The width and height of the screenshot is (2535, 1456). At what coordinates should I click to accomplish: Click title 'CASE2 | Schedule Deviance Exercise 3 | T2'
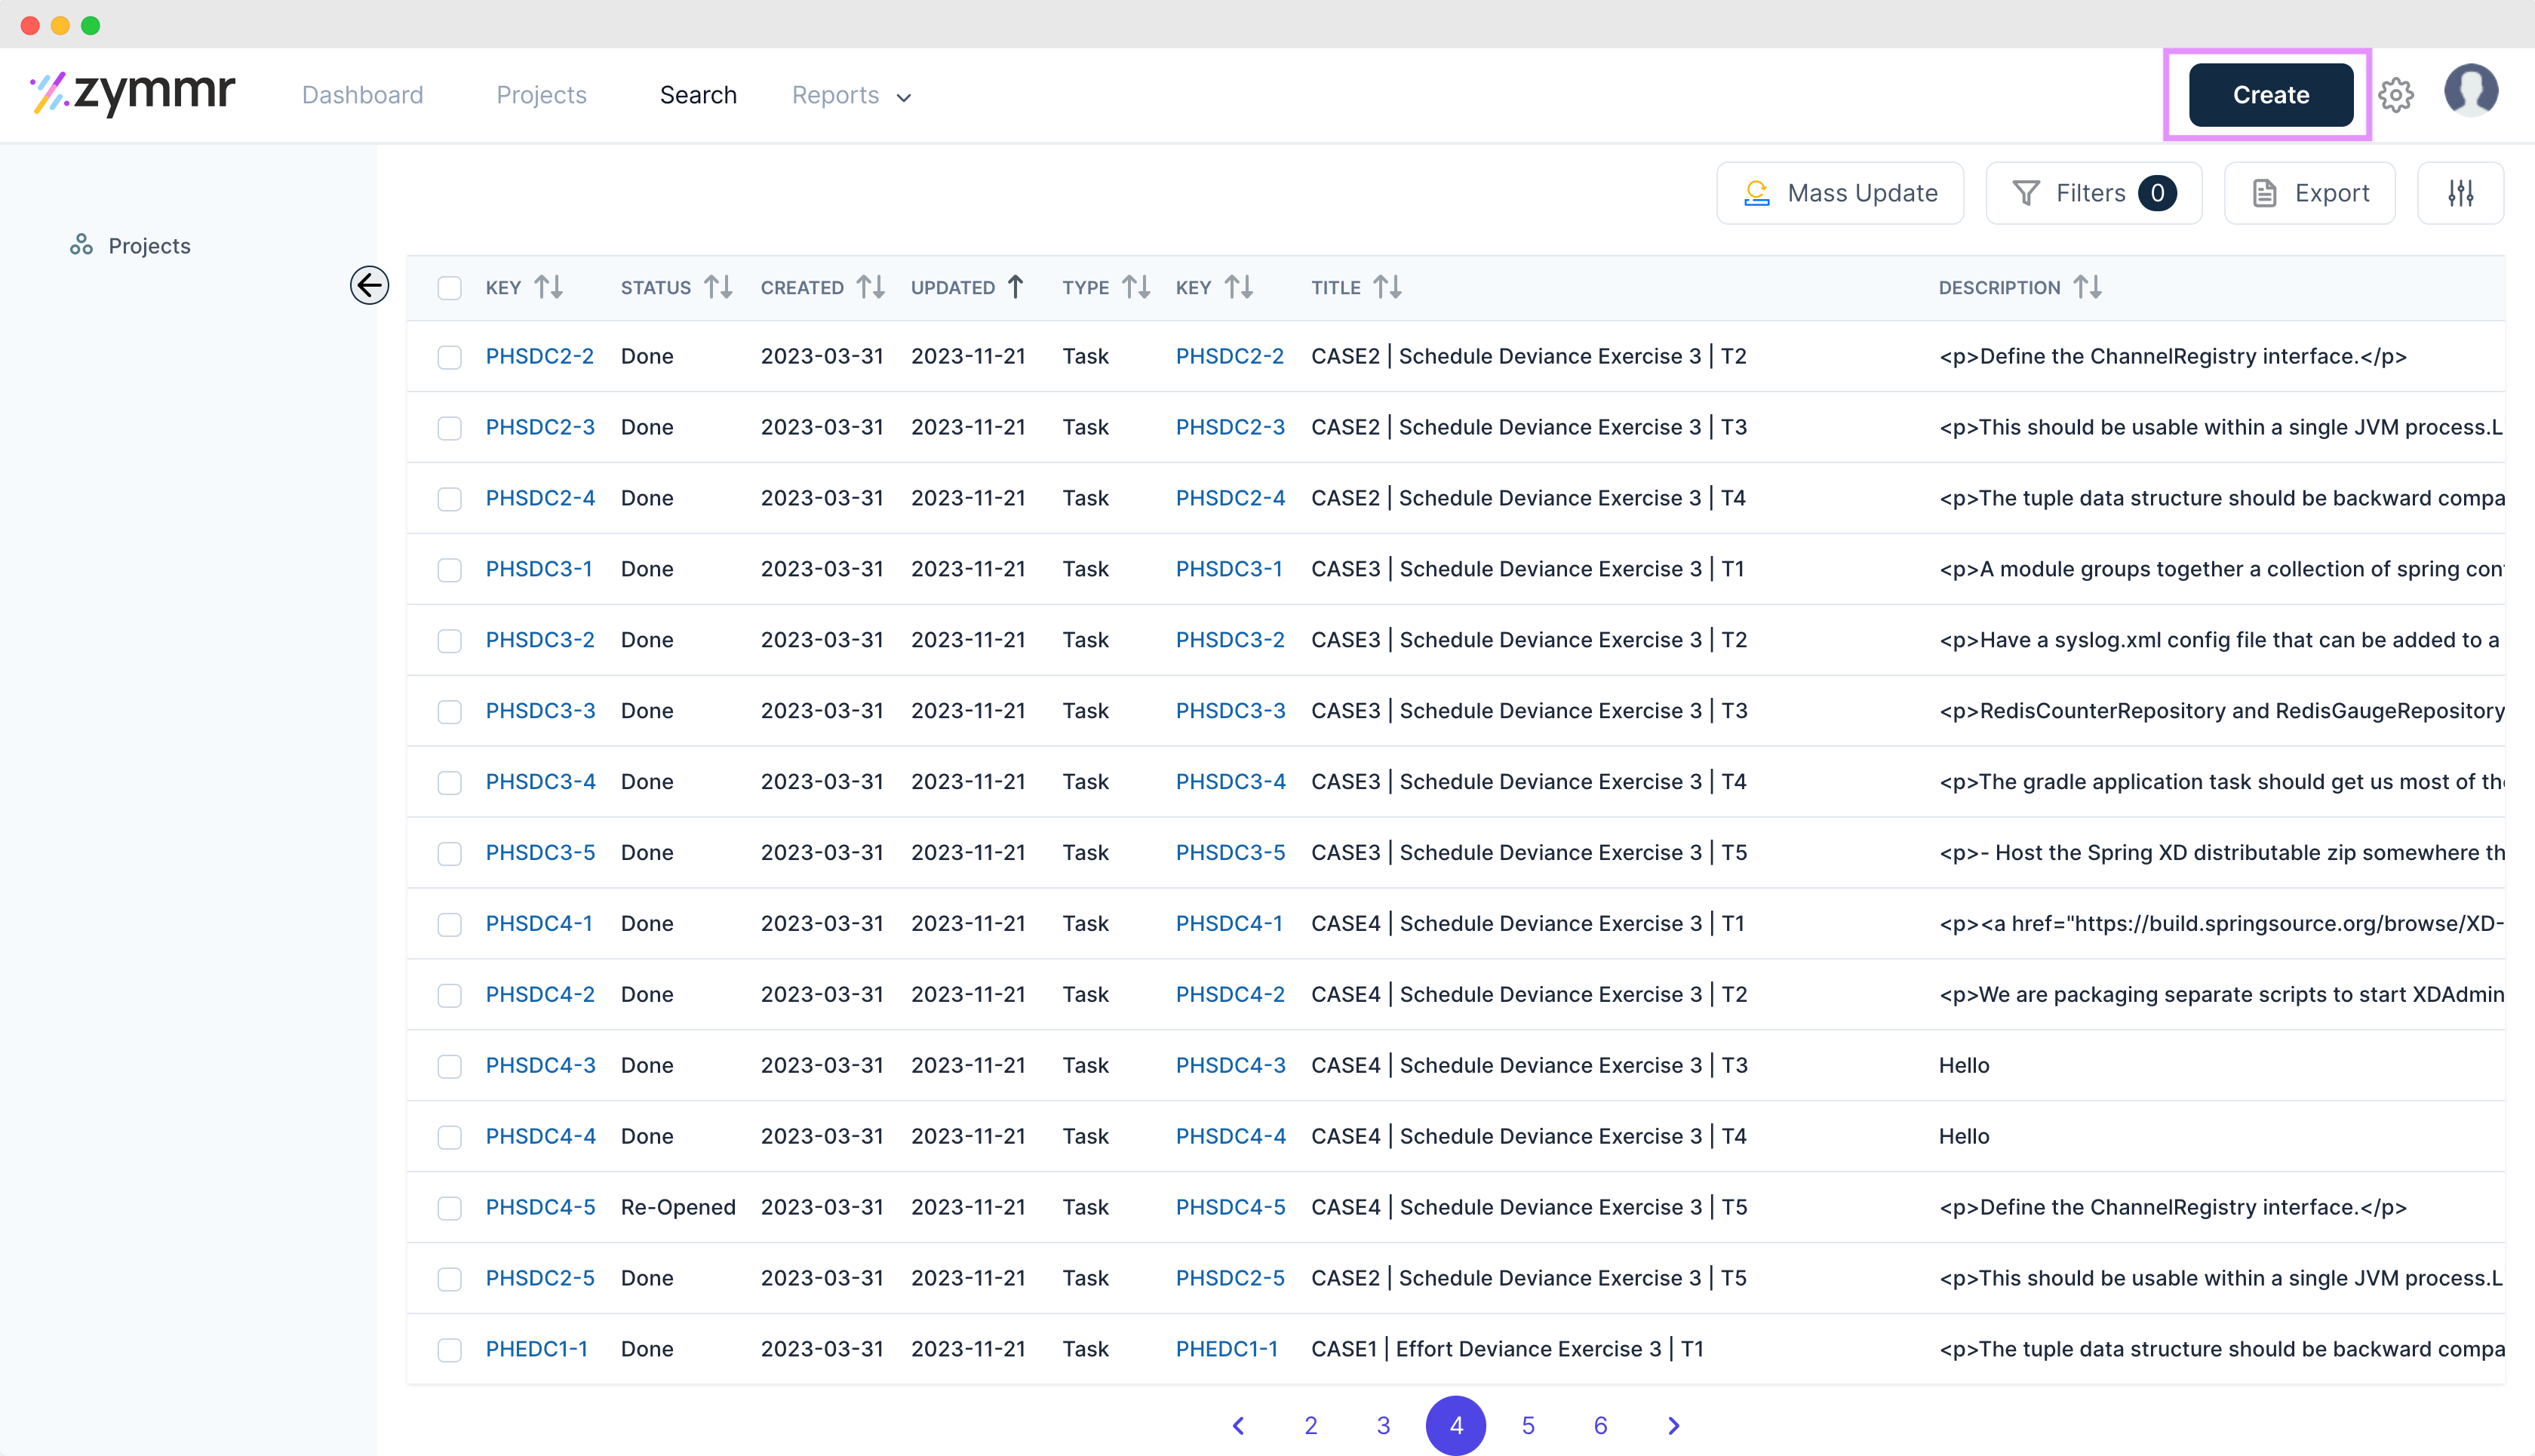click(x=1528, y=356)
